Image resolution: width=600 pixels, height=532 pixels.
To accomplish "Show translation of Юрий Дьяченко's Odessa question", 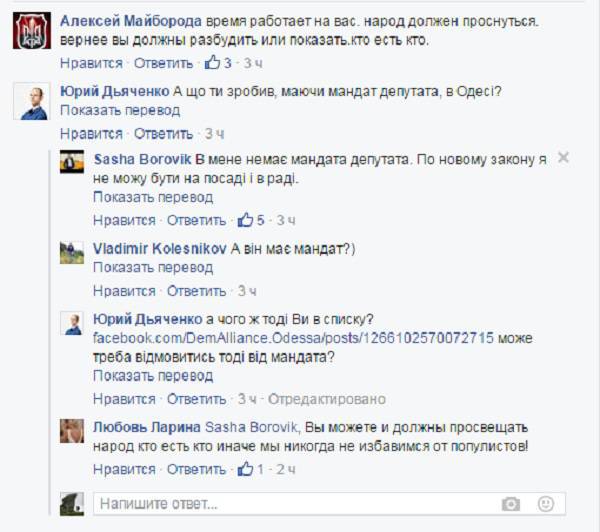I will 120,111.
